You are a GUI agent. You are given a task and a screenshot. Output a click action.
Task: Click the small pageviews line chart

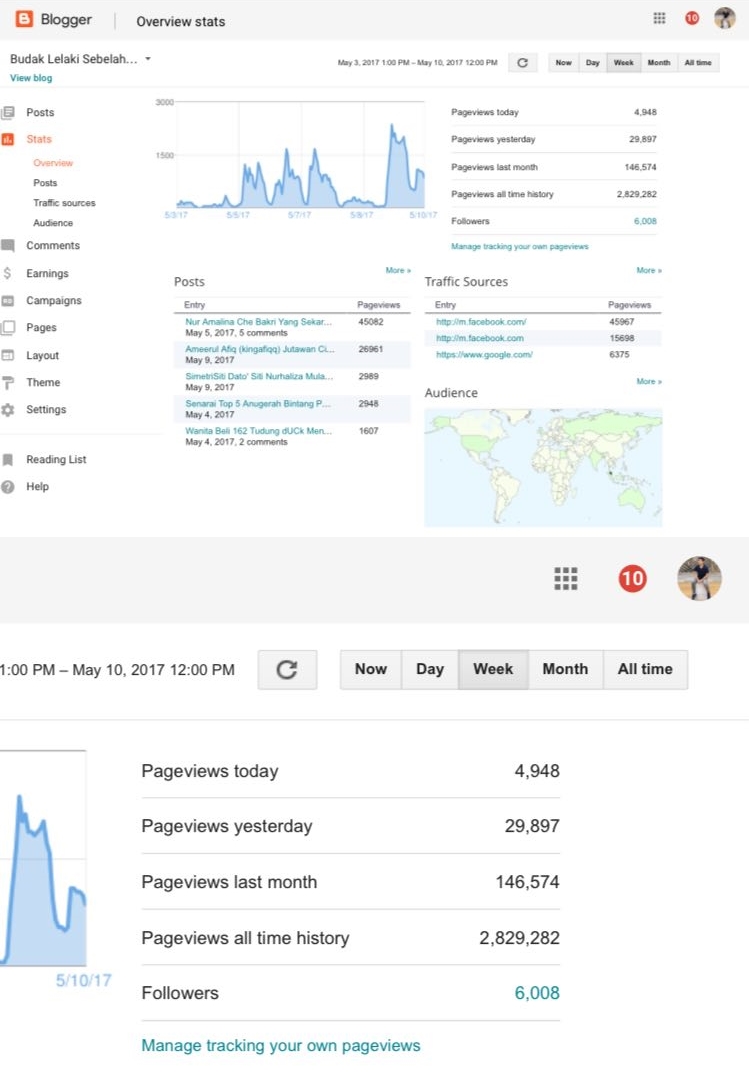[300, 155]
